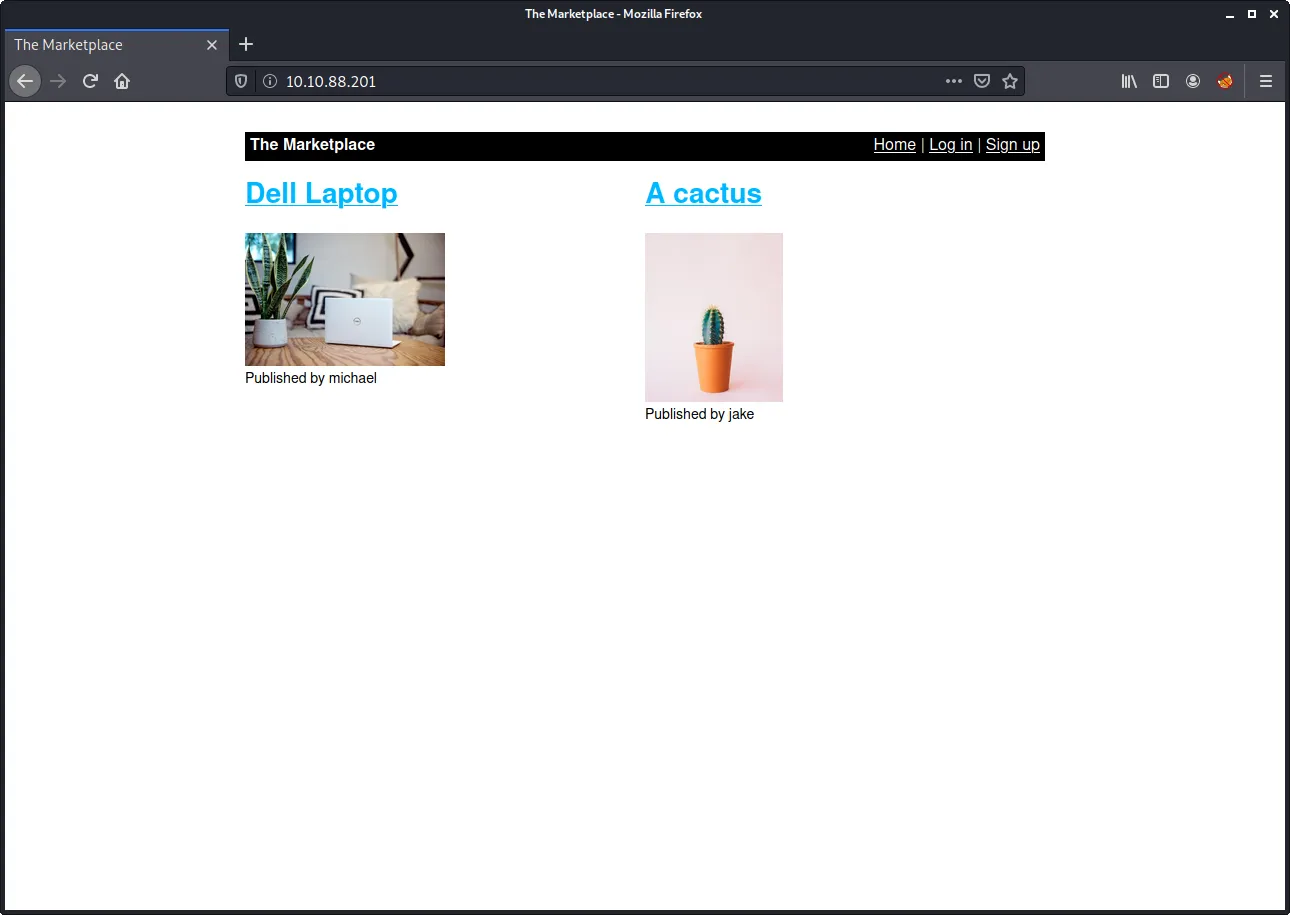
Task: Close The Marketplace tab
Action: [x=212, y=45]
